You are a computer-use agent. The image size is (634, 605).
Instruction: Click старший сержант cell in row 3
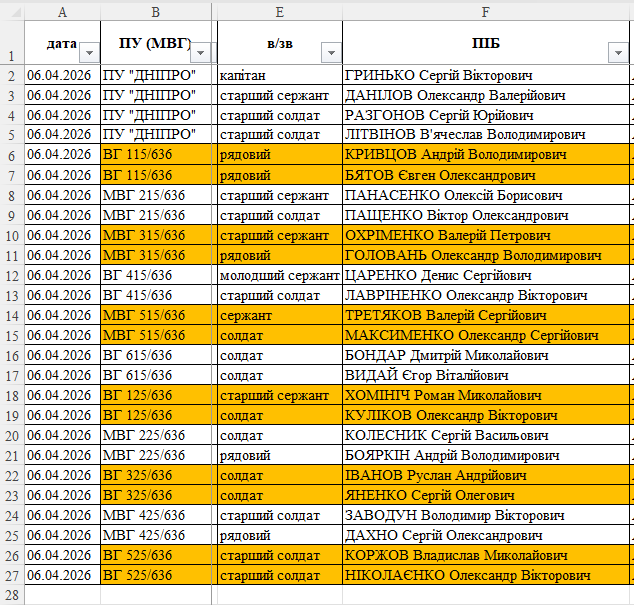(x=280, y=95)
